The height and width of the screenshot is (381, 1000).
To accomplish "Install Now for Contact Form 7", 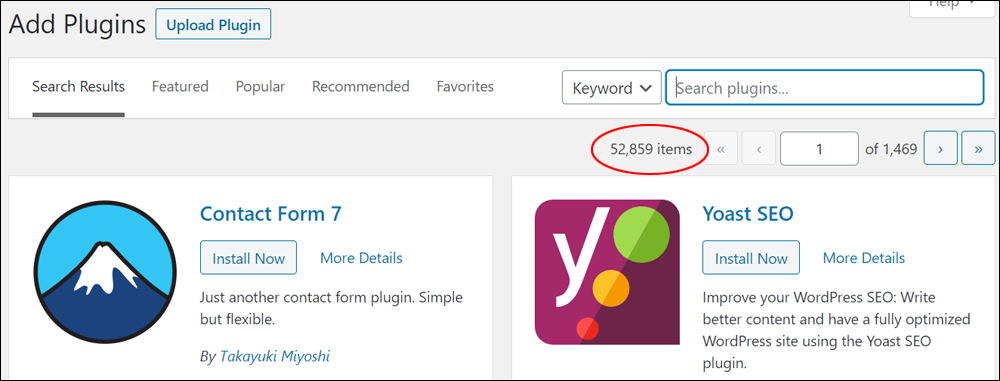I will tap(248, 258).
